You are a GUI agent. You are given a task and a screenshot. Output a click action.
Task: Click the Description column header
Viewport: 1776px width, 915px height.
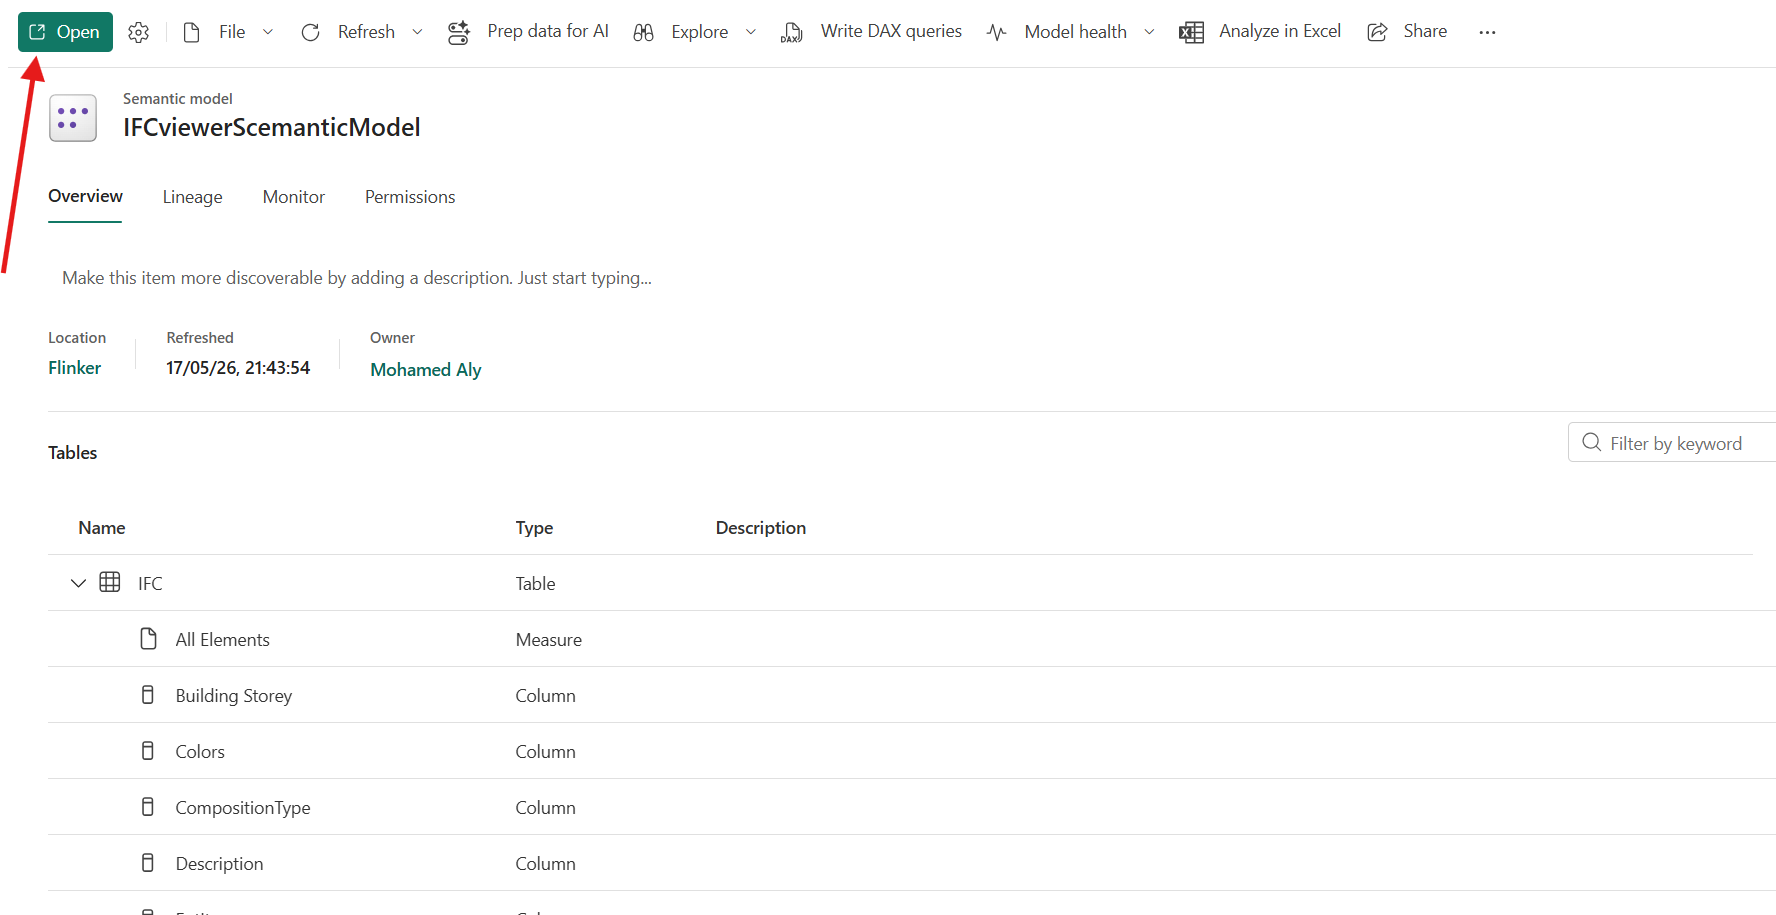coord(761,528)
